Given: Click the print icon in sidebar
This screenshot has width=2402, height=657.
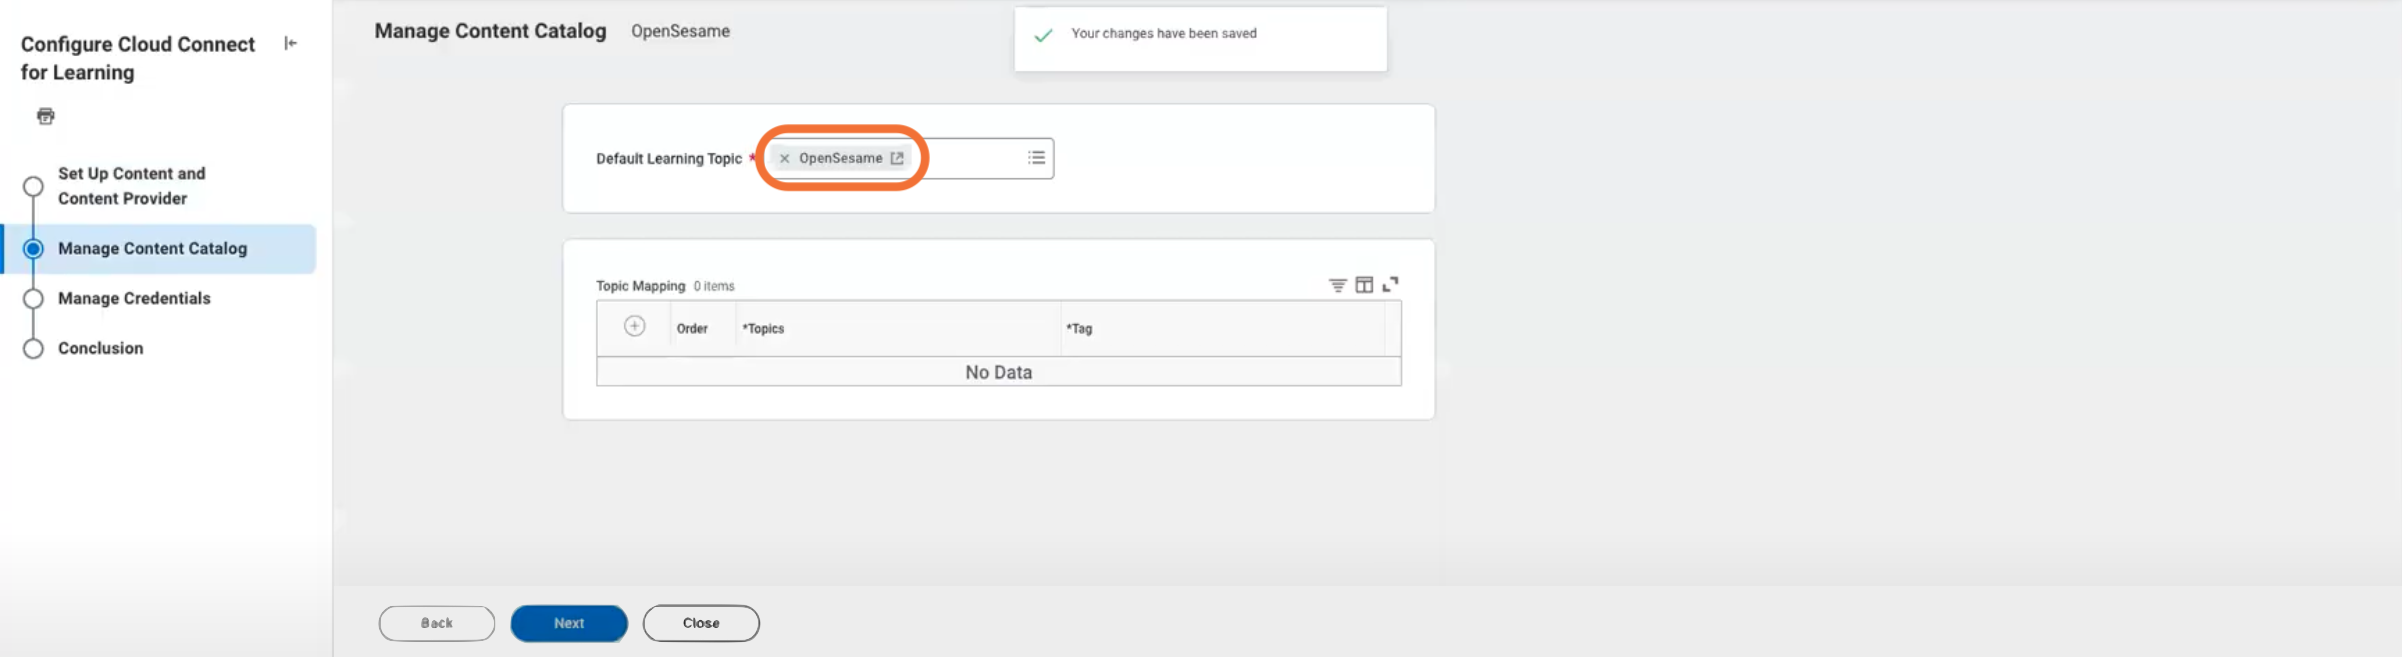Looking at the screenshot, I should pyautogui.click(x=46, y=116).
